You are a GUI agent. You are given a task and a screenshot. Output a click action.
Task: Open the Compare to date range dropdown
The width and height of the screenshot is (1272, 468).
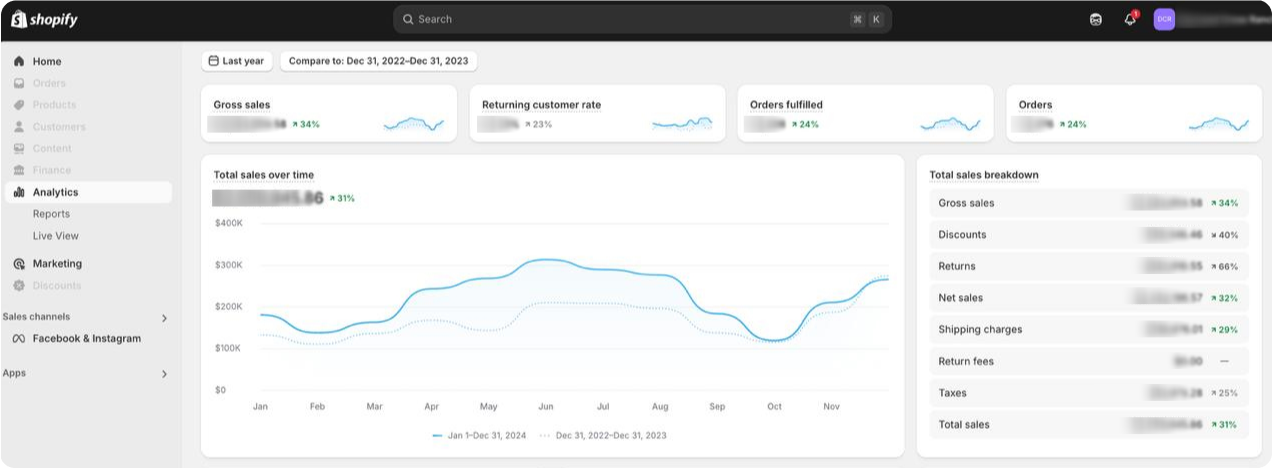coord(378,61)
